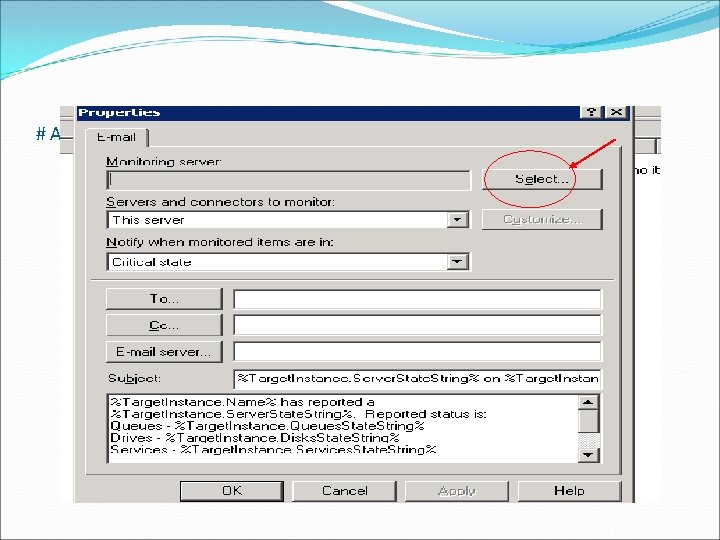720x540 pixels.
Task: Click the Cancel button
Action: (344, 491)
